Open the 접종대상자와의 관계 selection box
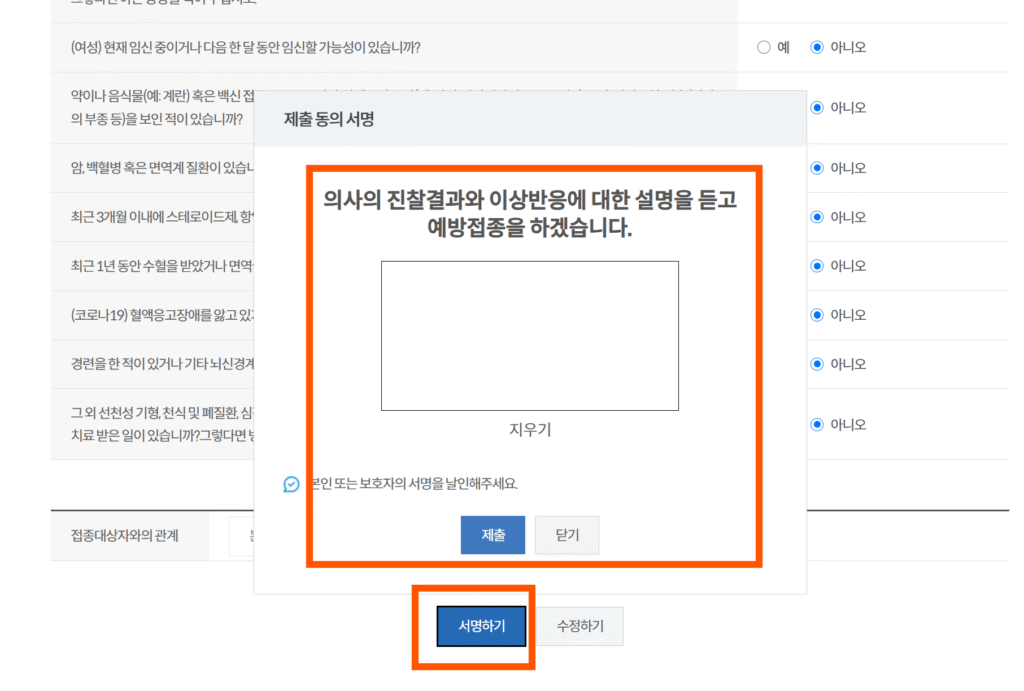 tap(240, 535)
